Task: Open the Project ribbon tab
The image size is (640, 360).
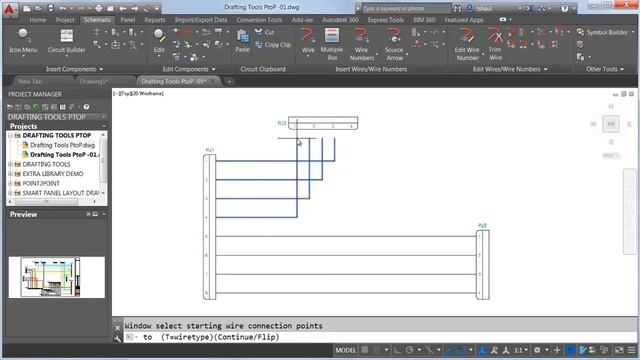Action: click(x=65, y=20)
